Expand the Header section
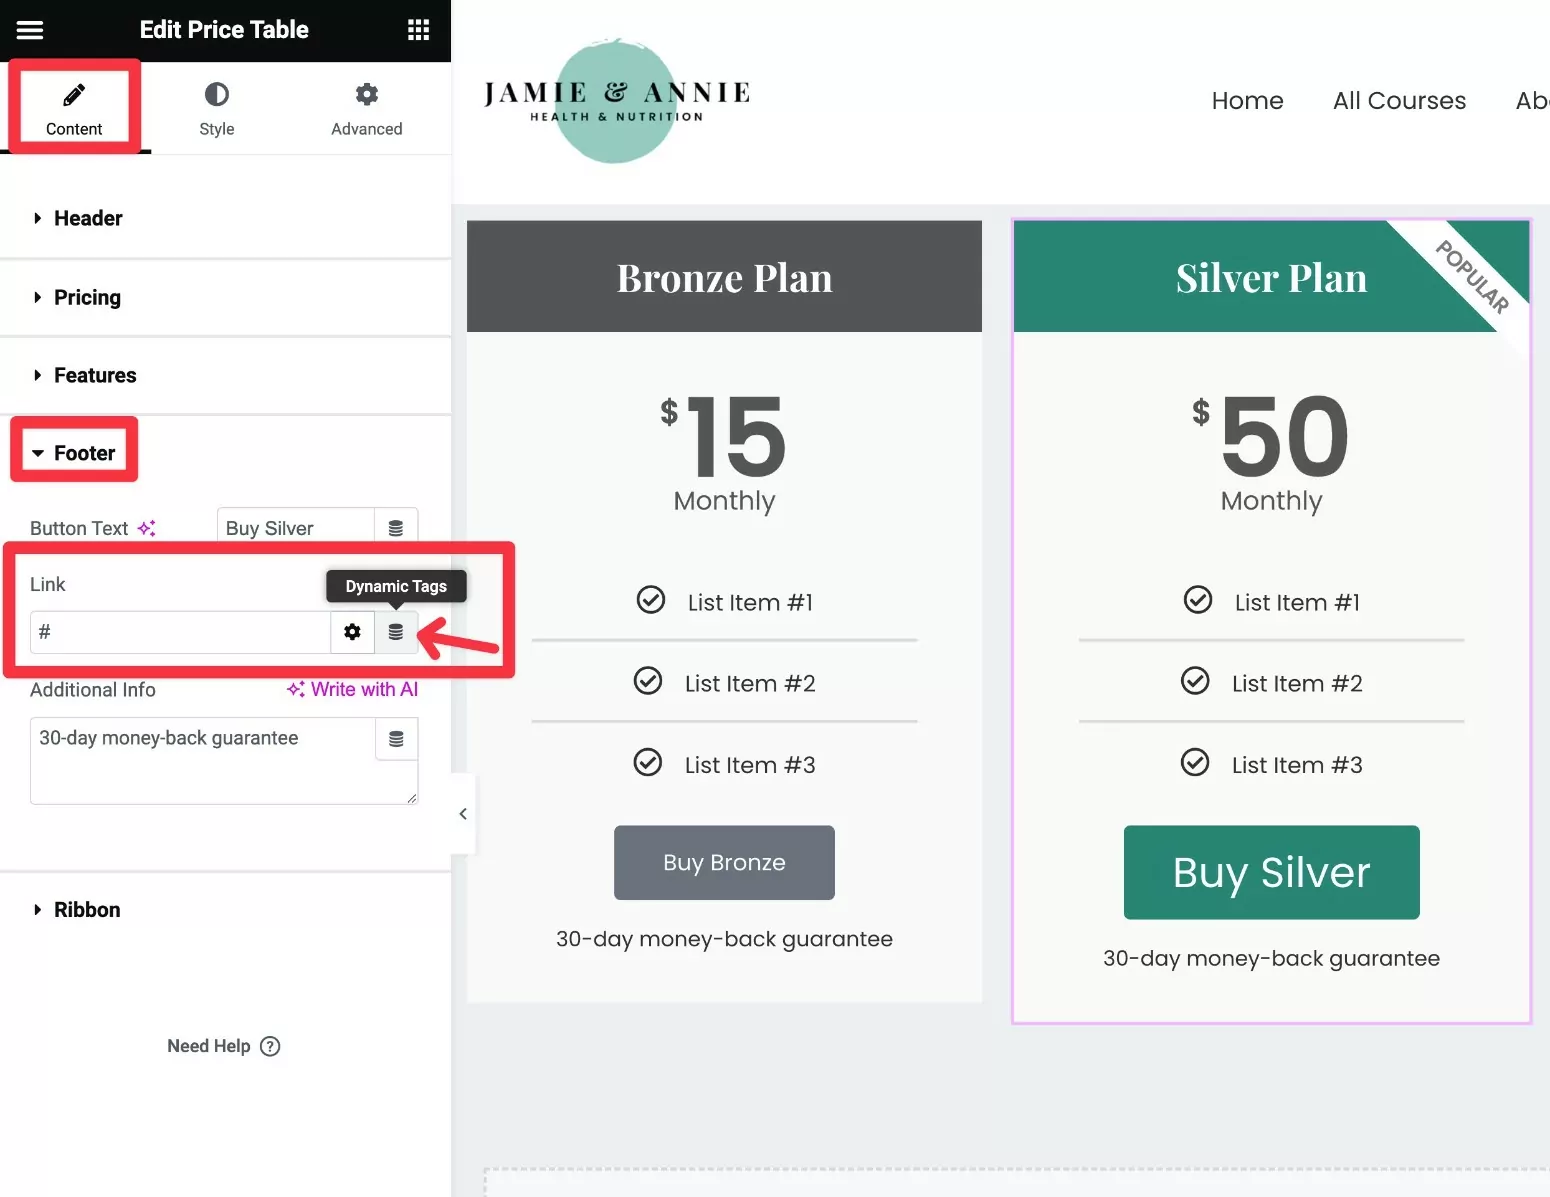 pyautogui.click(x=88, y=218)
